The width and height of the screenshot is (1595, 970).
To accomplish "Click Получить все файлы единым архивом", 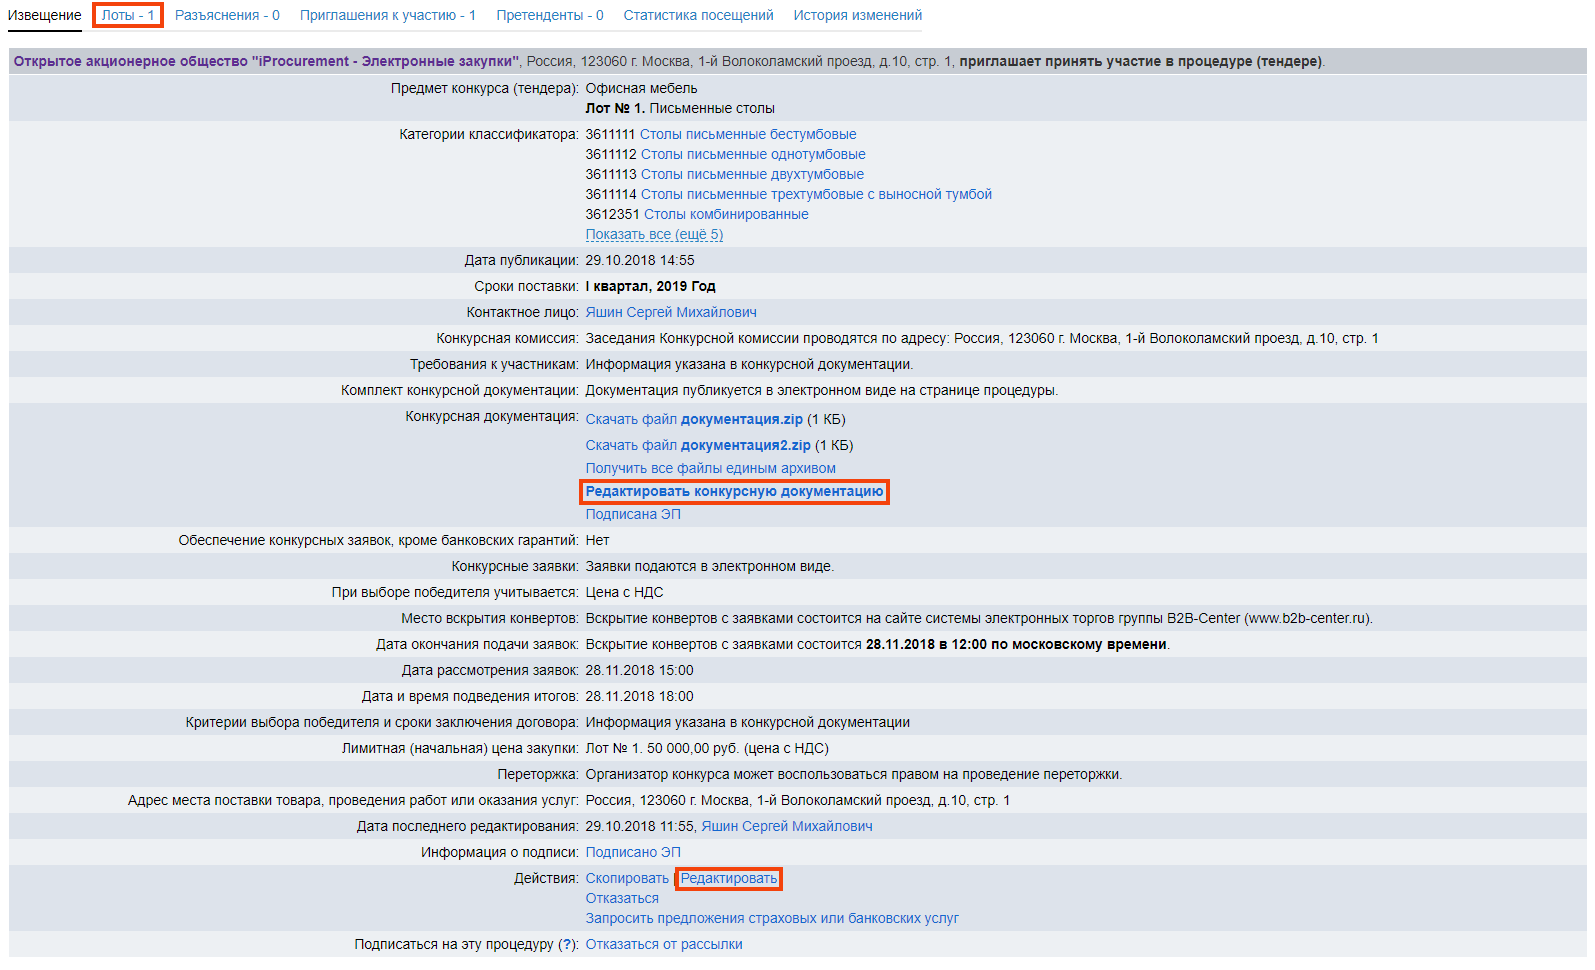I will click(710, 468).
